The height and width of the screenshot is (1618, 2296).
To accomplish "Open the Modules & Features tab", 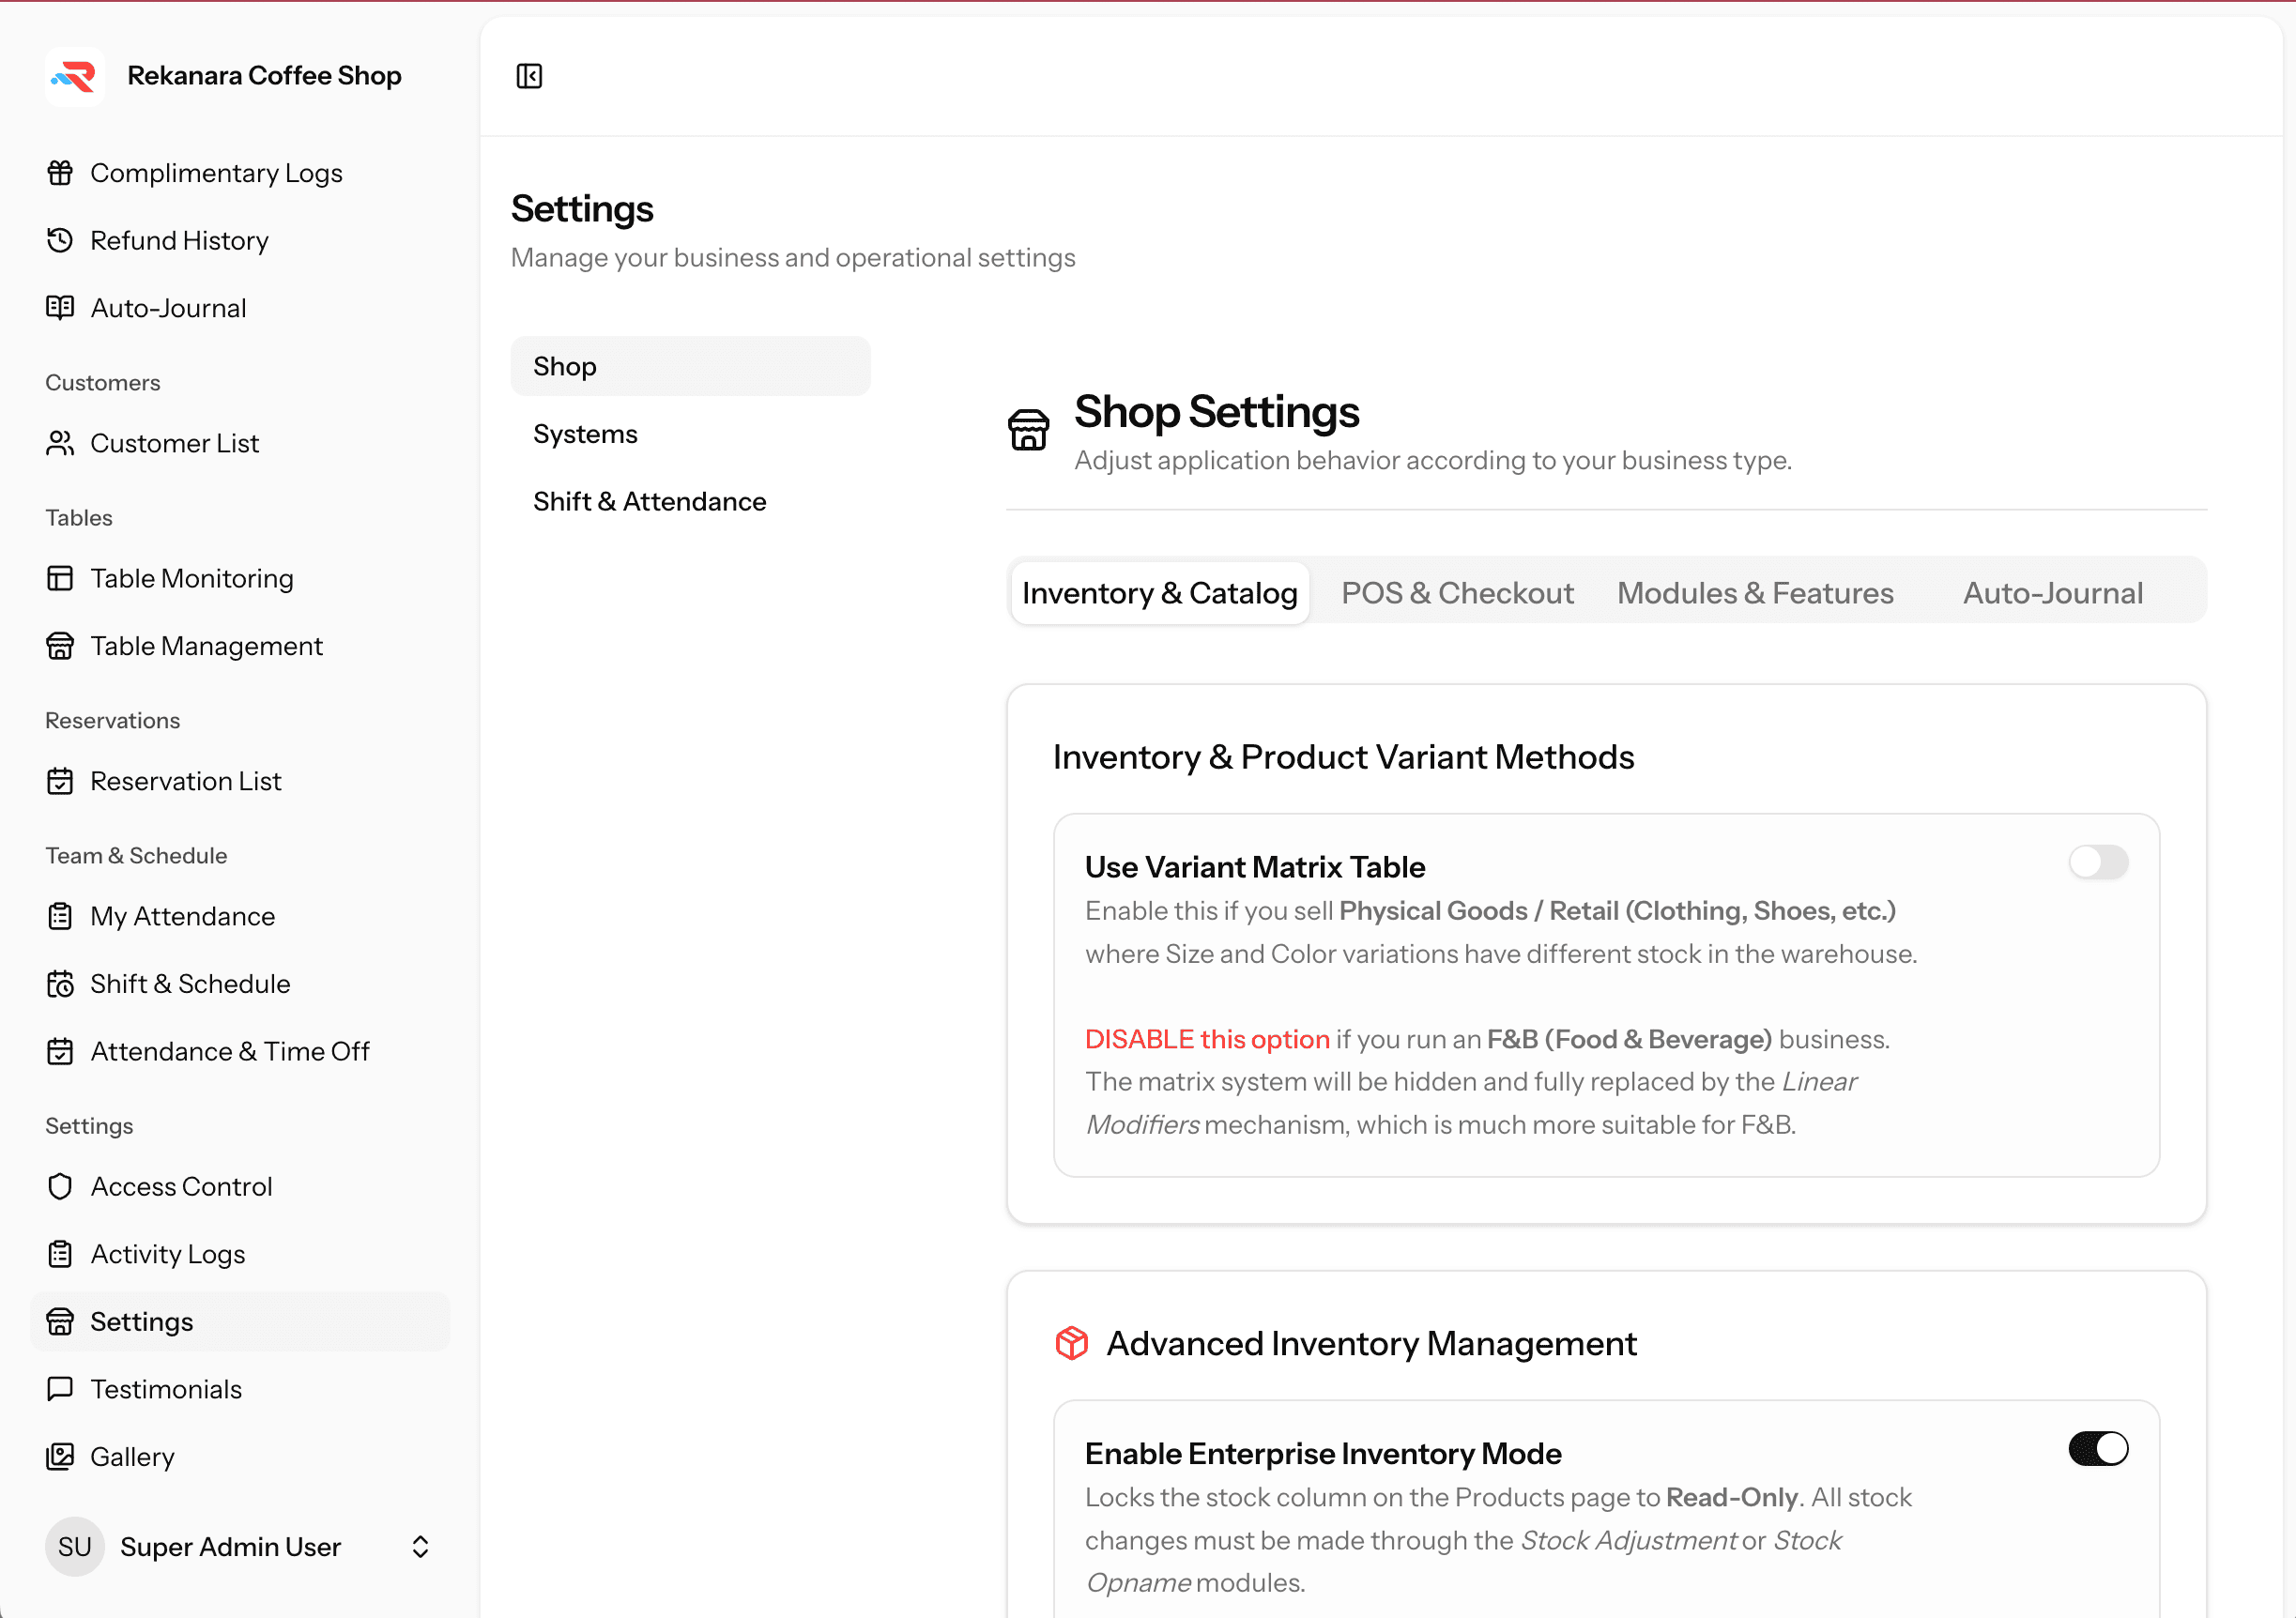I will (x=1755, y=593).
